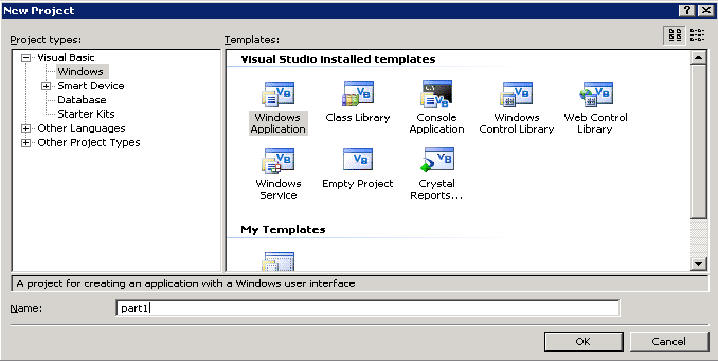
Task: Select Visual Basic in project types
Action: [x=66, y=58]
